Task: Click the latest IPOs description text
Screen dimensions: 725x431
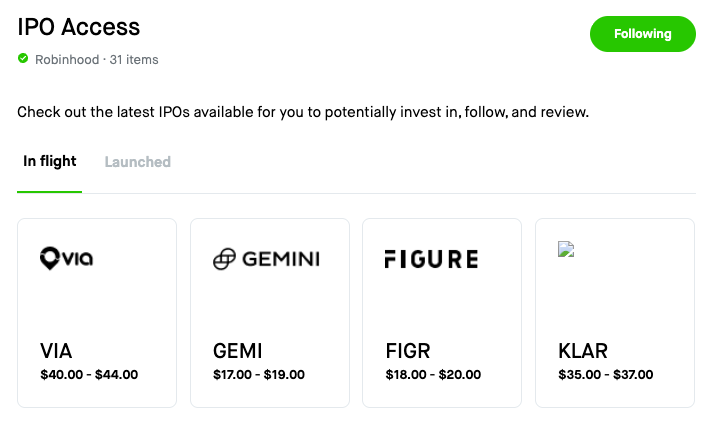Action: click(x=303, y=112)
